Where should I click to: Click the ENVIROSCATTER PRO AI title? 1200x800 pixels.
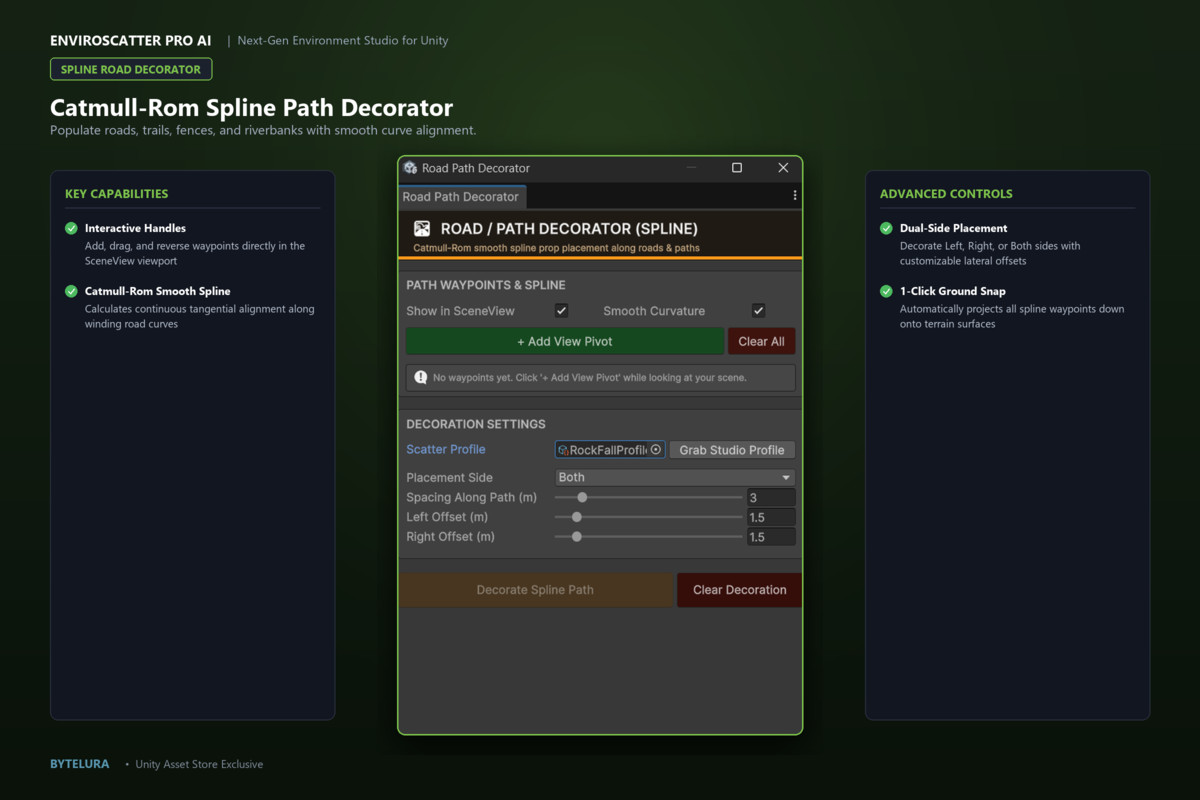click(133, 41)
